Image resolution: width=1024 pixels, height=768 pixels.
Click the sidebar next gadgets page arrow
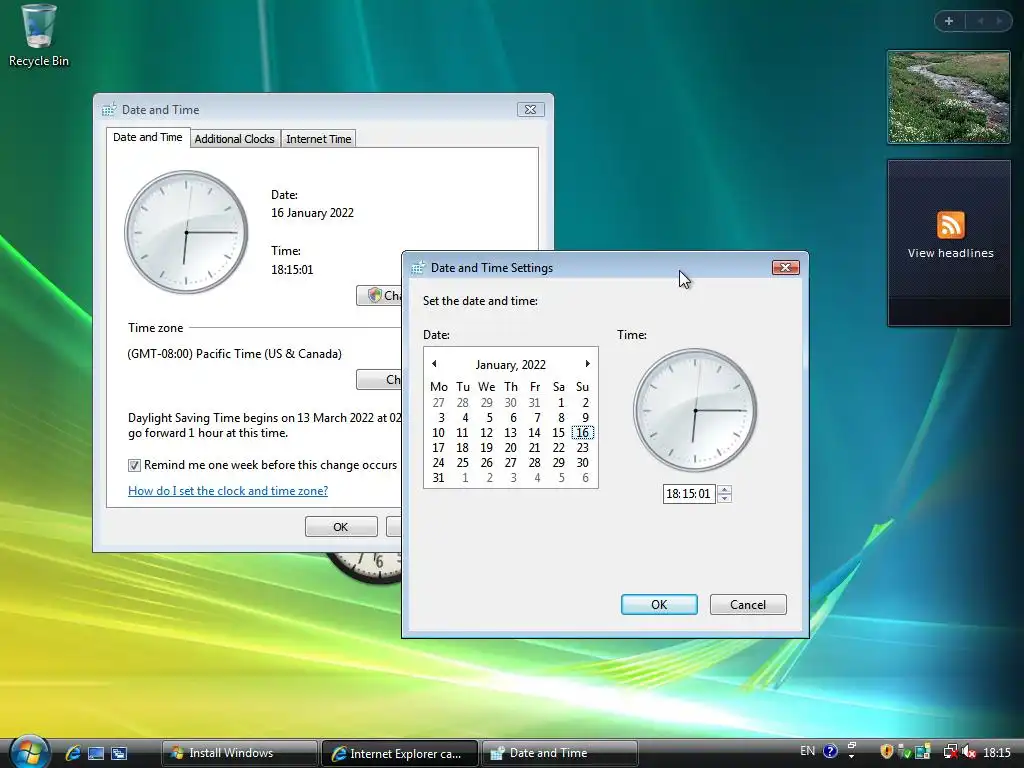point(999,21)
